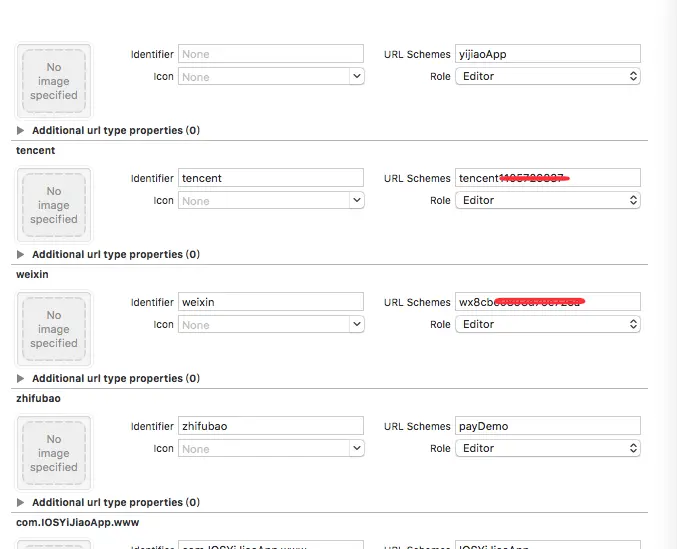Open the Role selector in the zhifubao section
The width and height of the screenshot is (677, 549).
pyautogui.click(x=547, y=448)
